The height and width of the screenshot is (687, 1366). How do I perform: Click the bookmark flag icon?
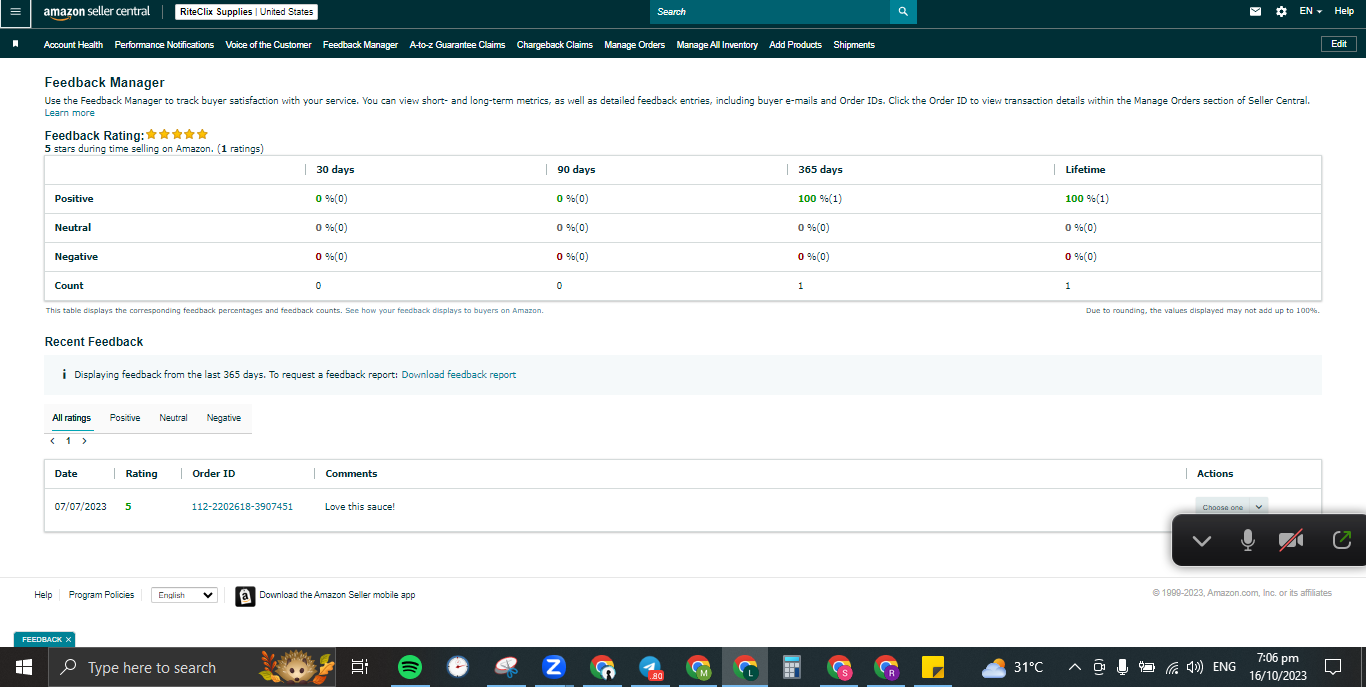(x=15, y=44)
